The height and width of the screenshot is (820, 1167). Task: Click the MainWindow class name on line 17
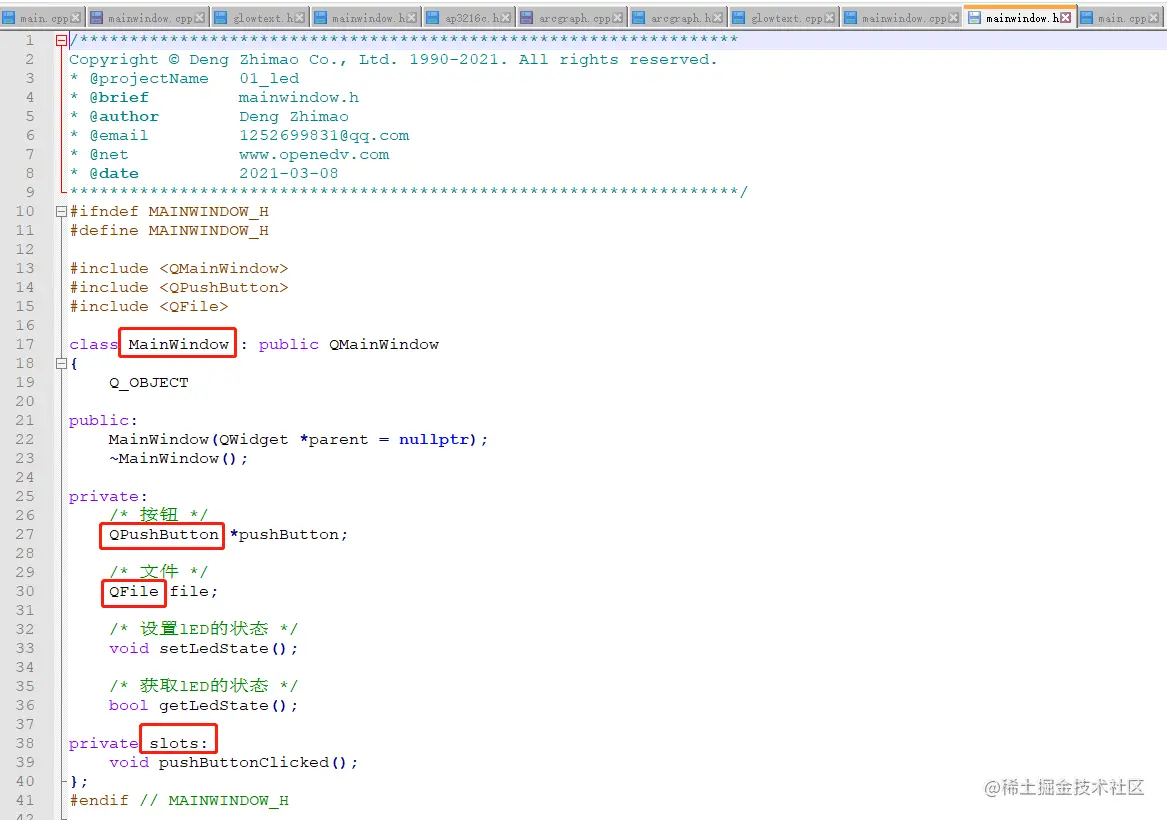click(x=178, y=344)
